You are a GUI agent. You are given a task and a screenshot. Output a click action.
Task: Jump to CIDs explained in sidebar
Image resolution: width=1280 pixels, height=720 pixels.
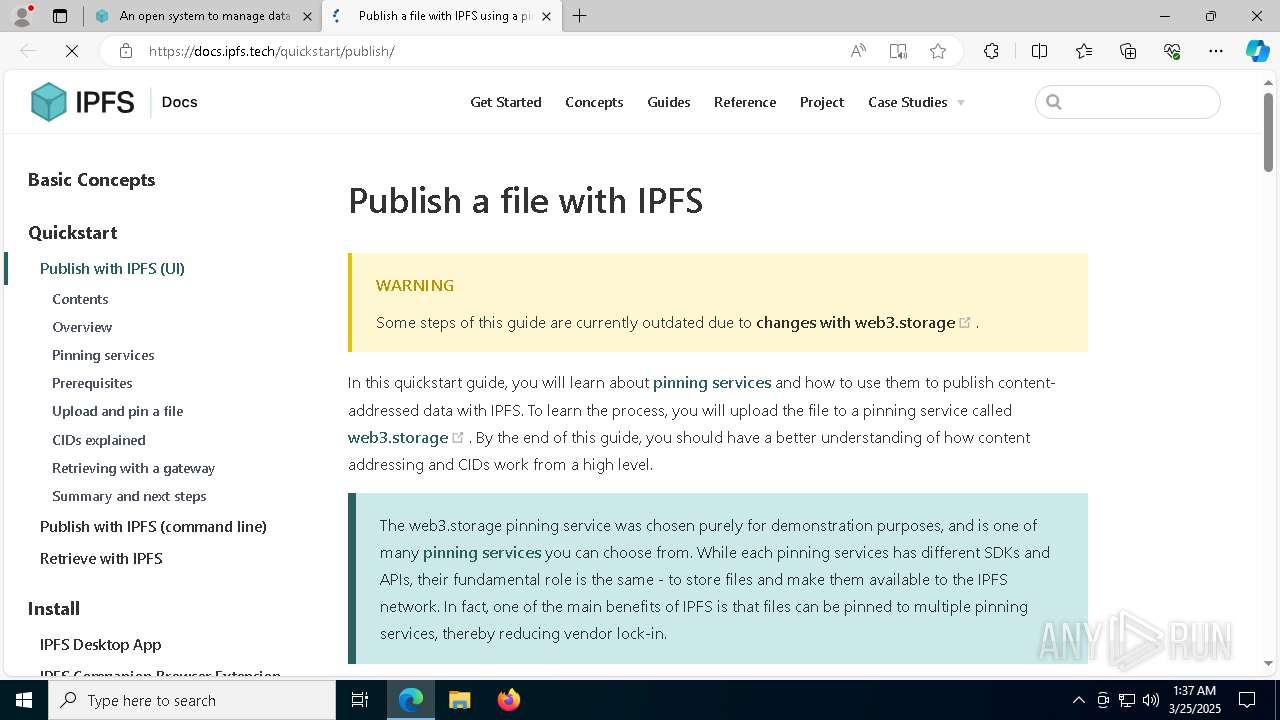coord(99,440)
